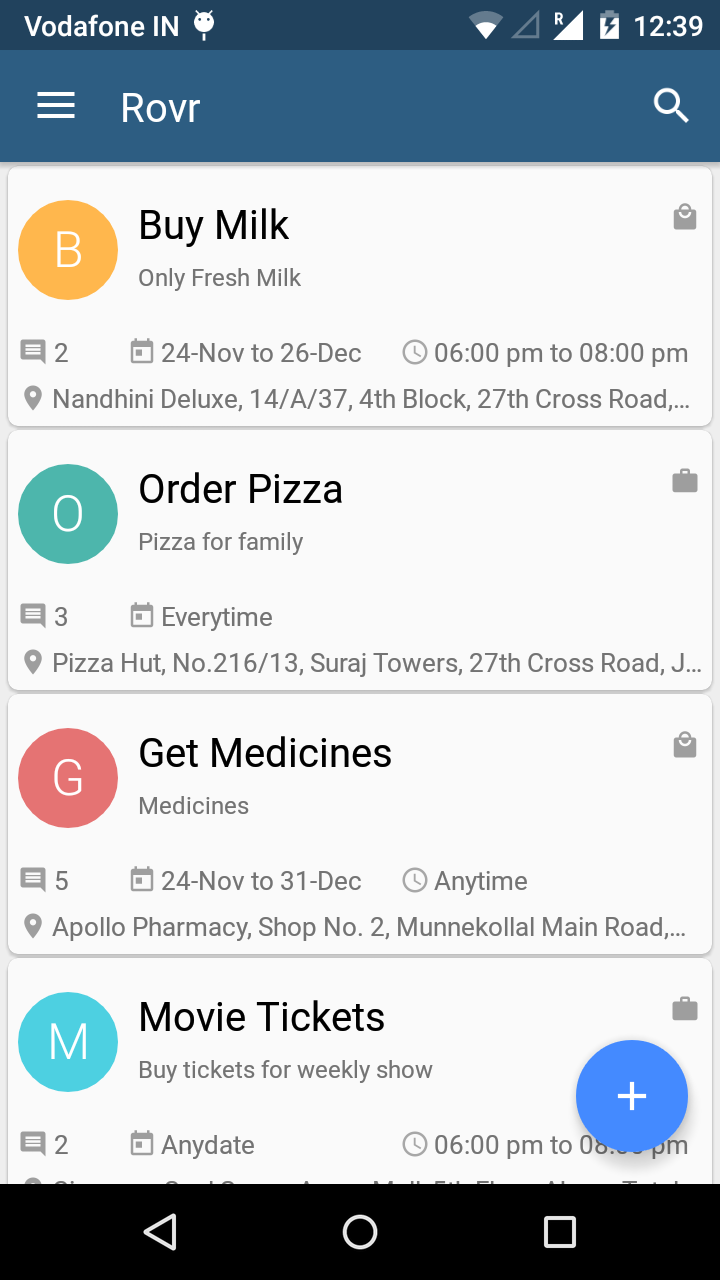
Task: Open comments icon on Buy Milk card
Action: point(33,352)
